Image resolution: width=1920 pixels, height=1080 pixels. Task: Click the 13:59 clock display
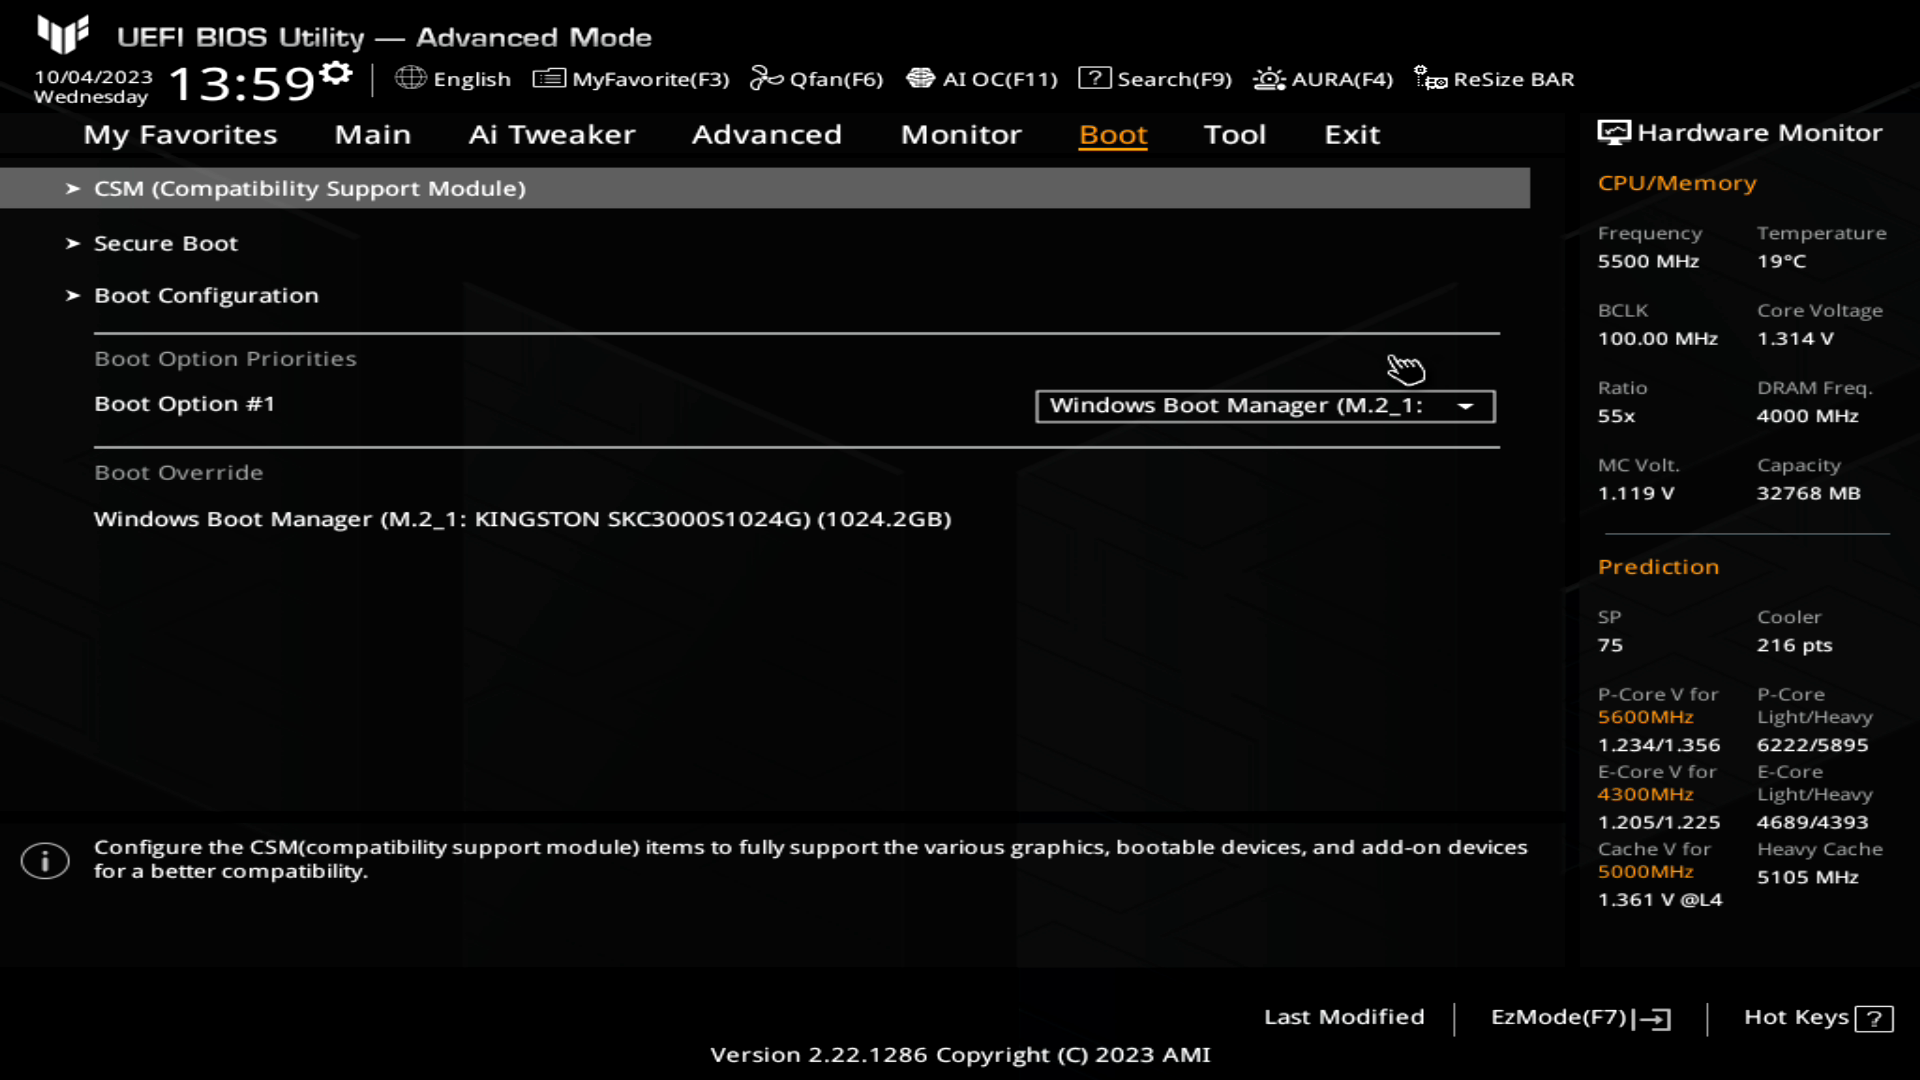point(241,84)
